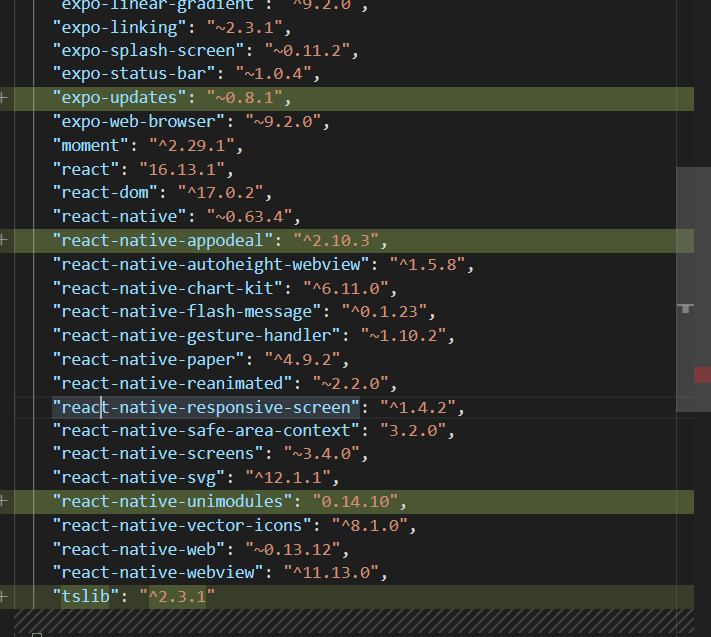Click the version value "^2.10.3"

(x=336, y=240)
